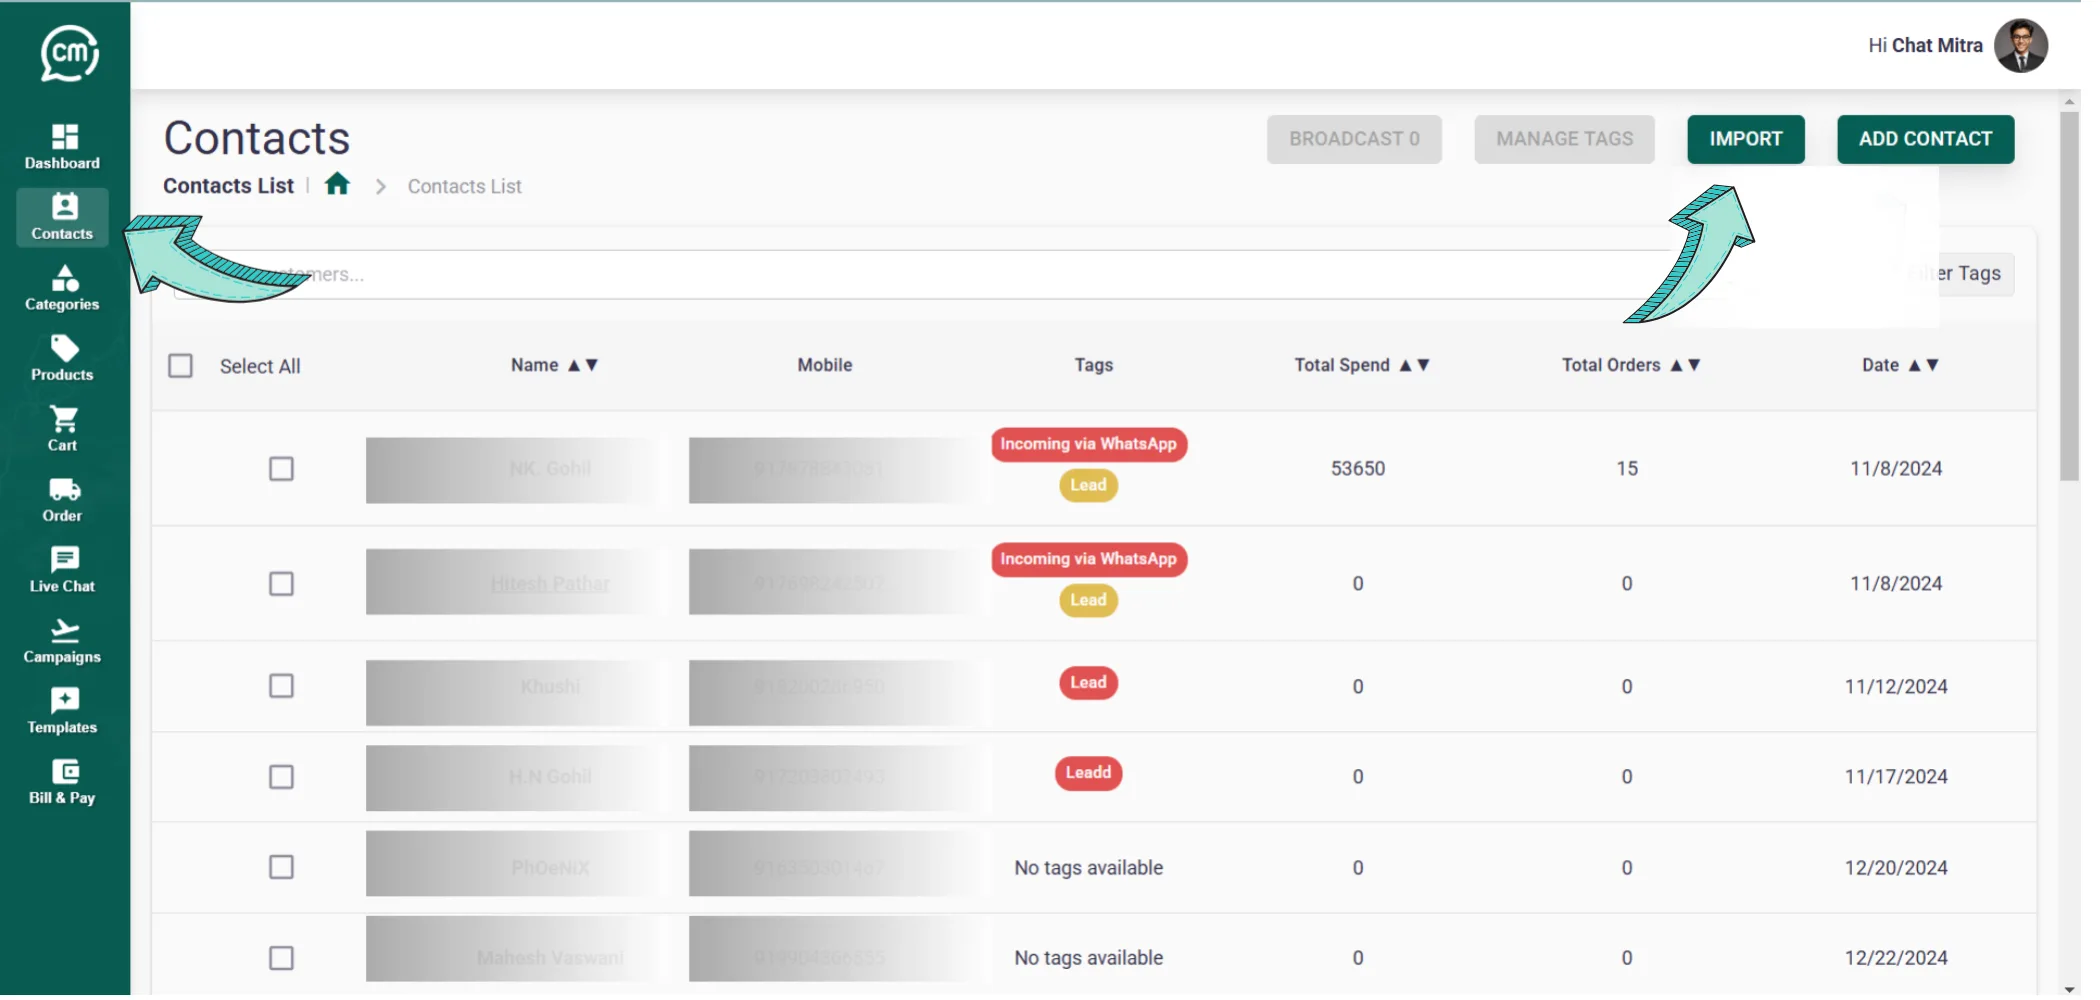
Task: Open Contacts in the sidebar
Action: coord(63,217)
